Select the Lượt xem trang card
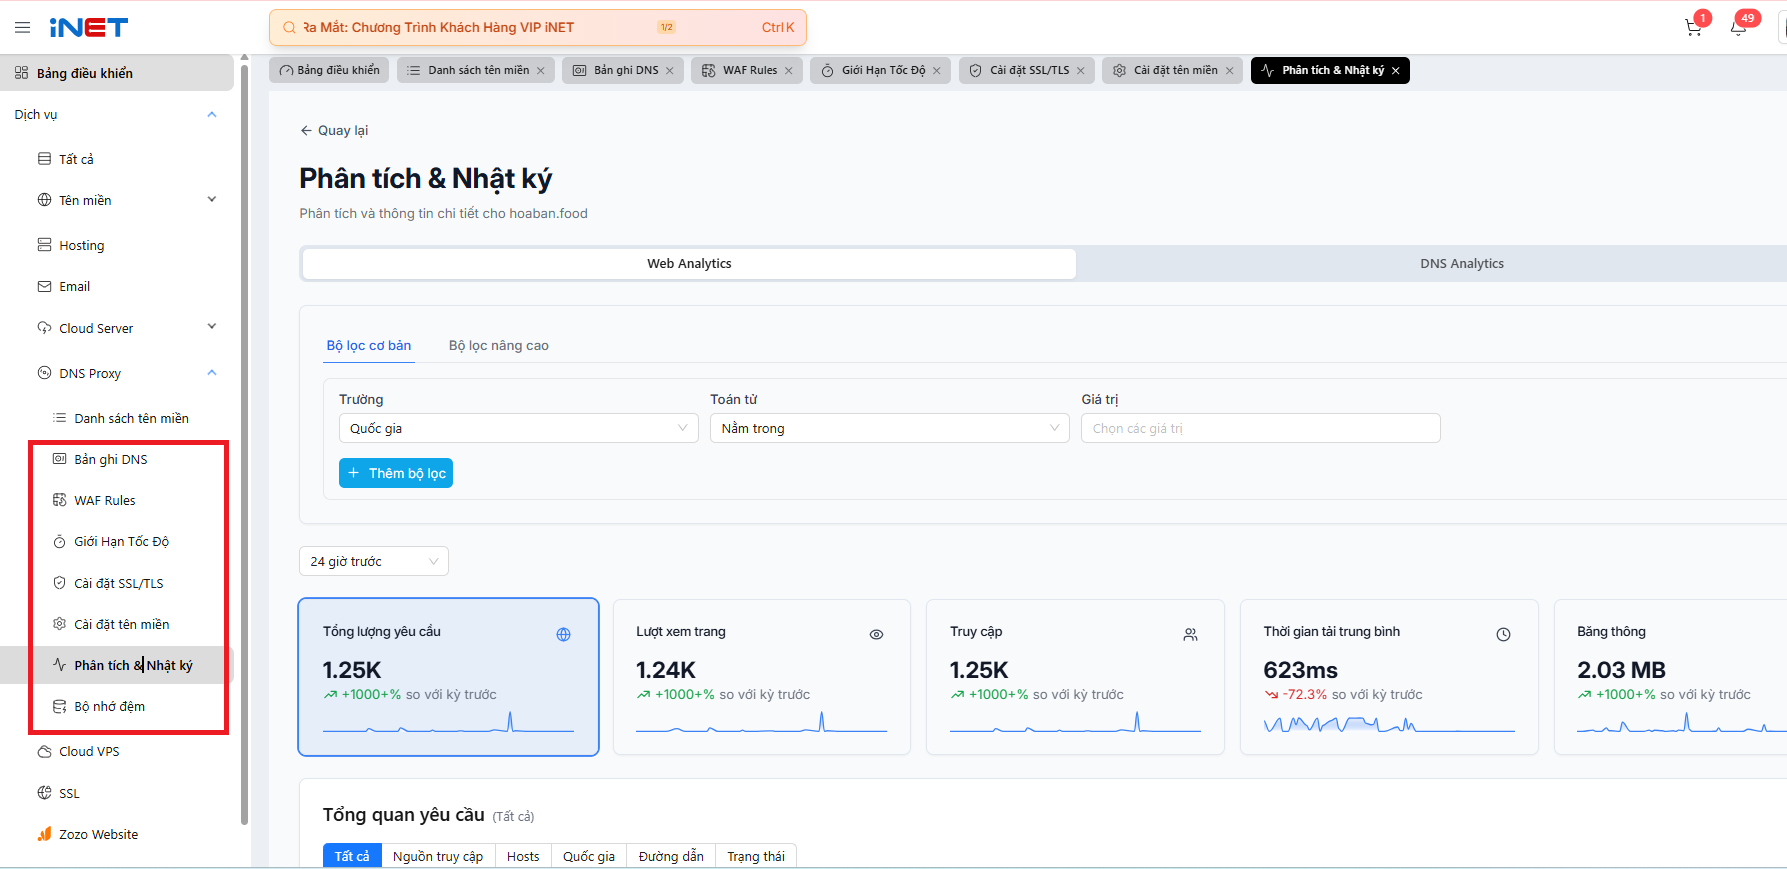The width and height of the screenshot is (1787, 869). pyautogui.click(x=762, y=677)
